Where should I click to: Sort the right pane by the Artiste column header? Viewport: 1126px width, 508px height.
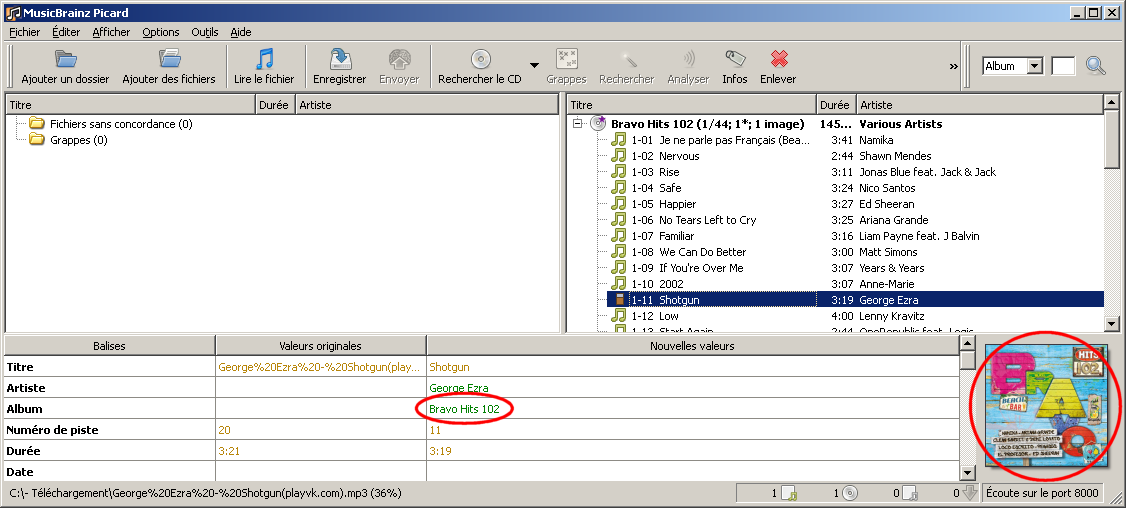[980, 105]
